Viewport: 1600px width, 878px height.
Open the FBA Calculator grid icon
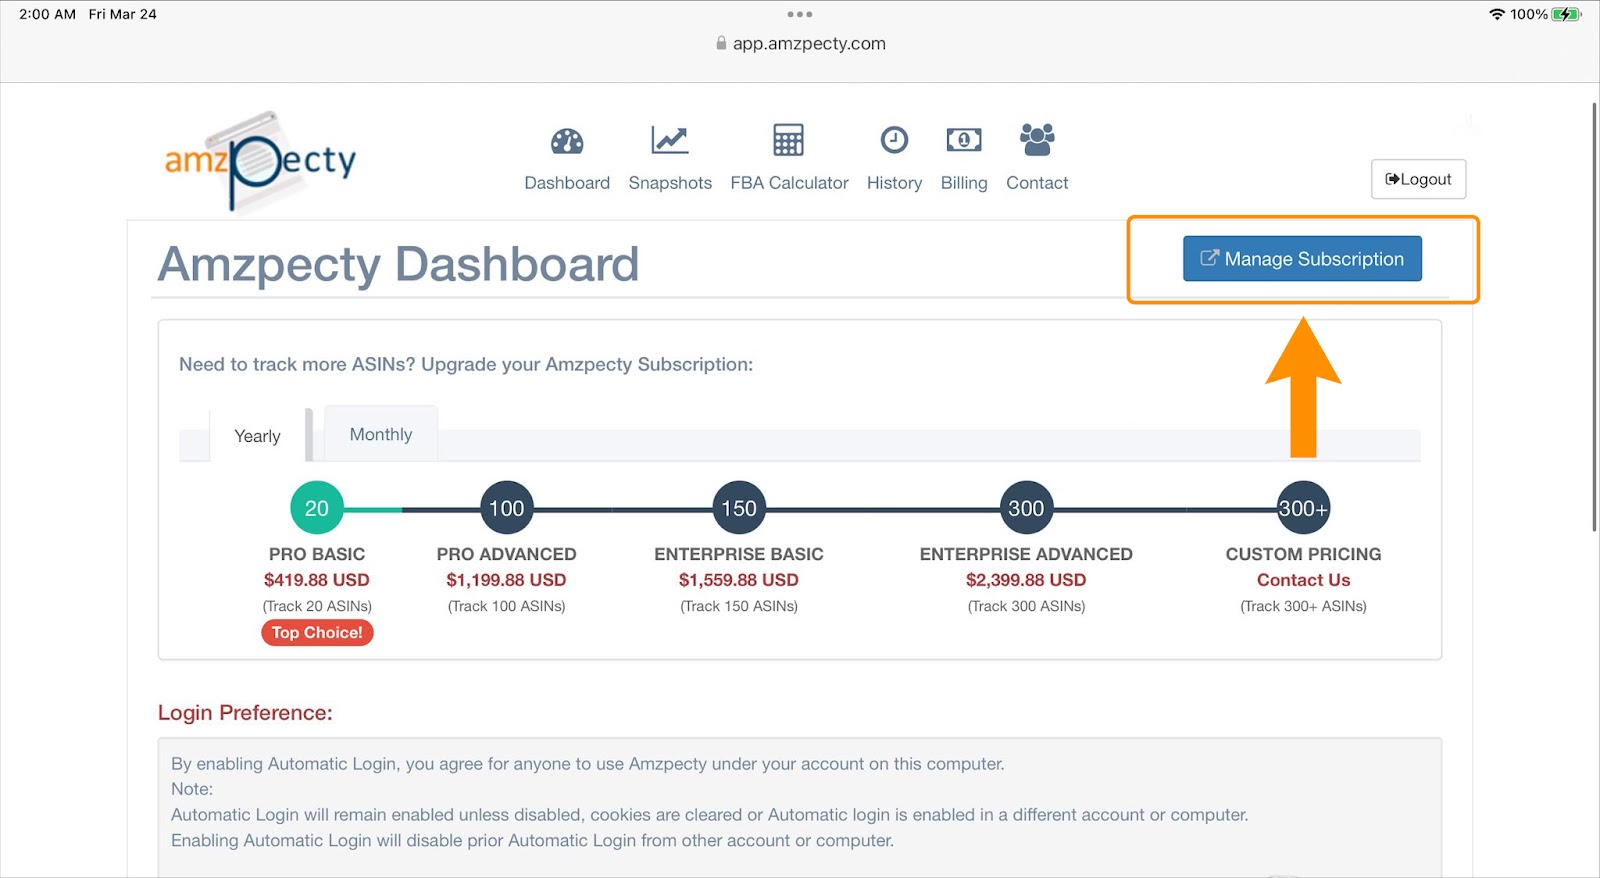click(x=788, y=140)
